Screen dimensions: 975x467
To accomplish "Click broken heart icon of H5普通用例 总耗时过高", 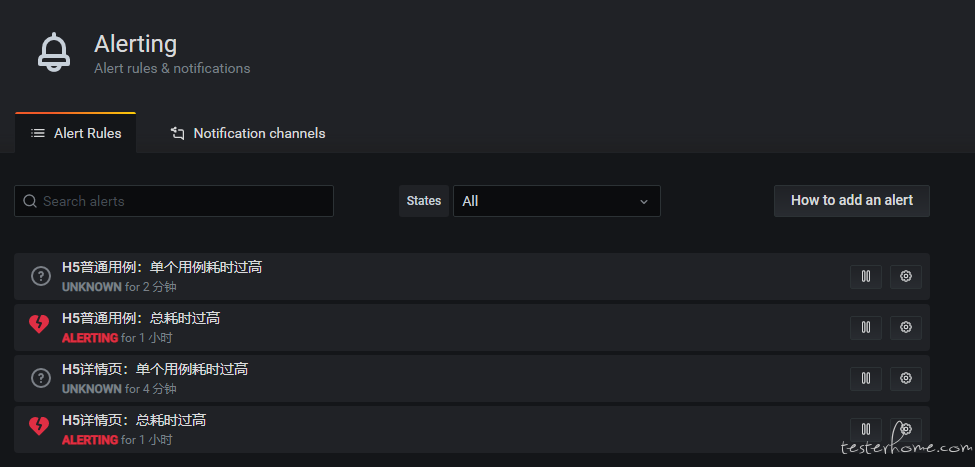I will pos(39,324).
